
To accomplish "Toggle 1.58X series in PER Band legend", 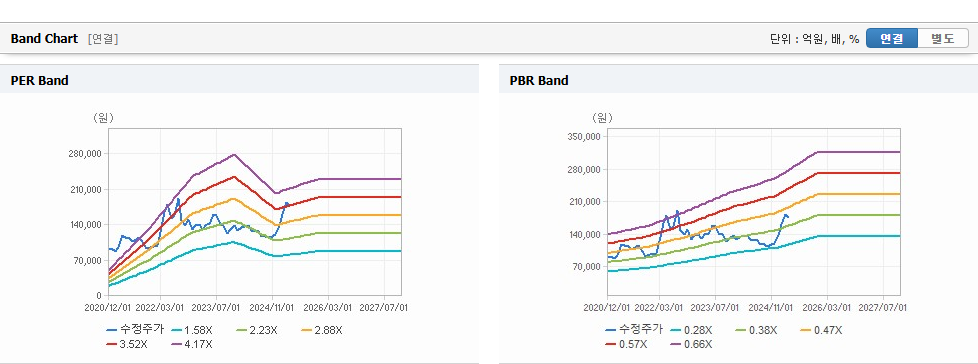I will (x=192, y=330).
